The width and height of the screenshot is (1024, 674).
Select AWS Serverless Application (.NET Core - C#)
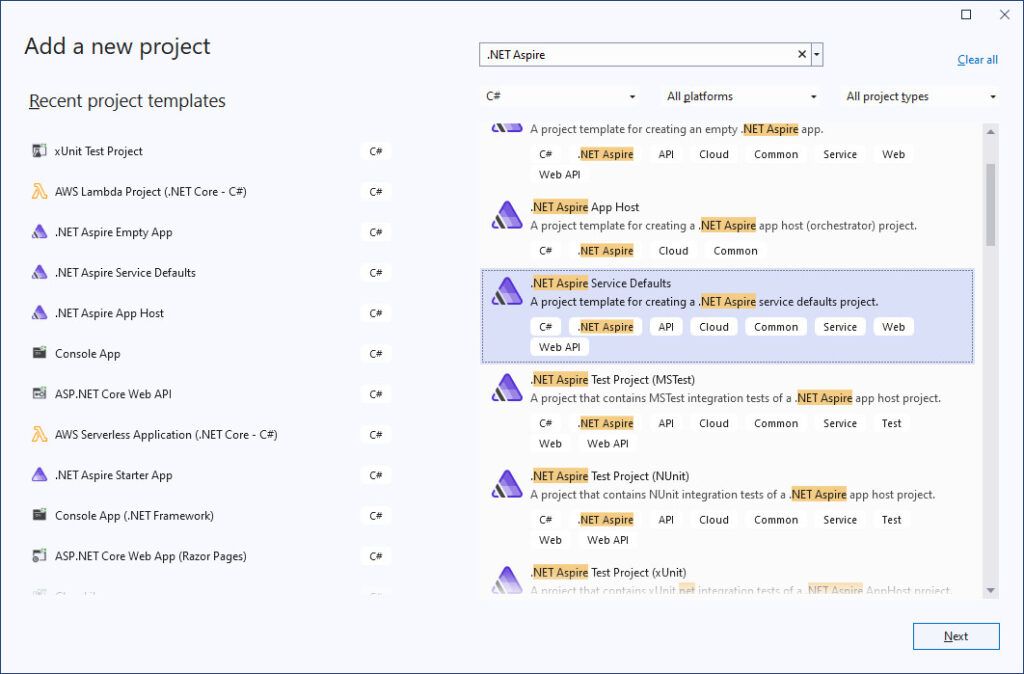point(167,434)
